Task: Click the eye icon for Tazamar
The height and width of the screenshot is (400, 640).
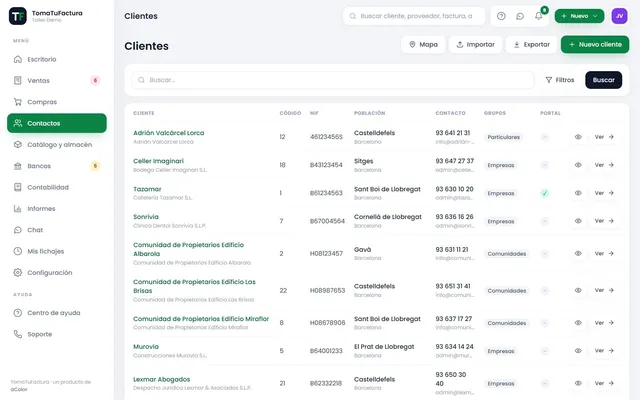Action: pos(578,193)
